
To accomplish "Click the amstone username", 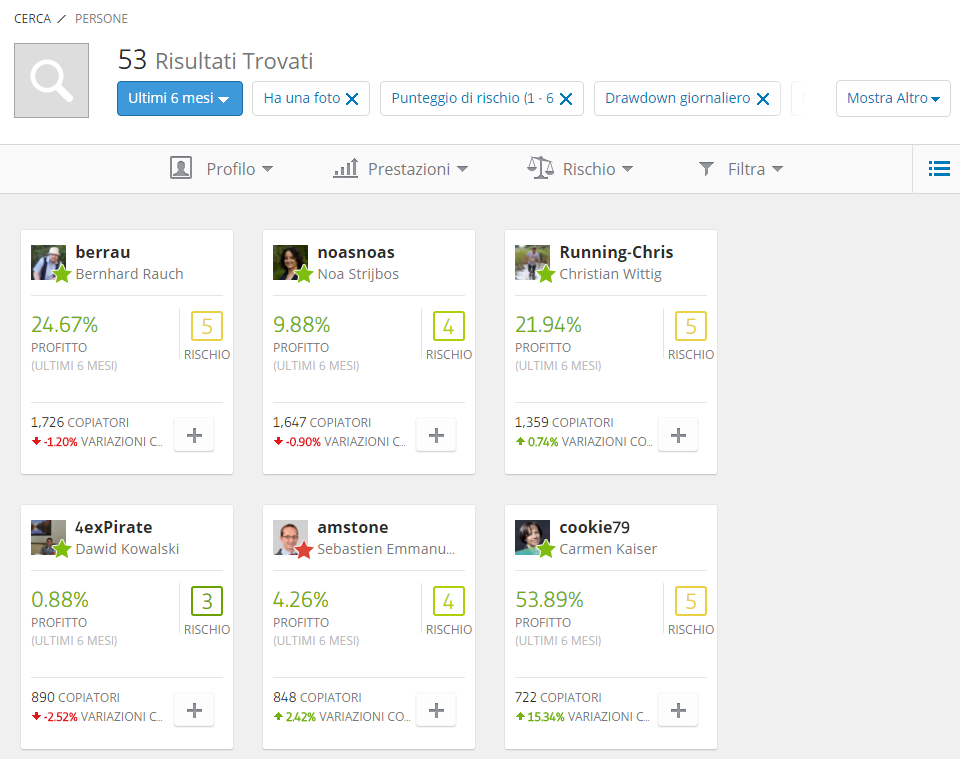I will click(x=353, y=527).
